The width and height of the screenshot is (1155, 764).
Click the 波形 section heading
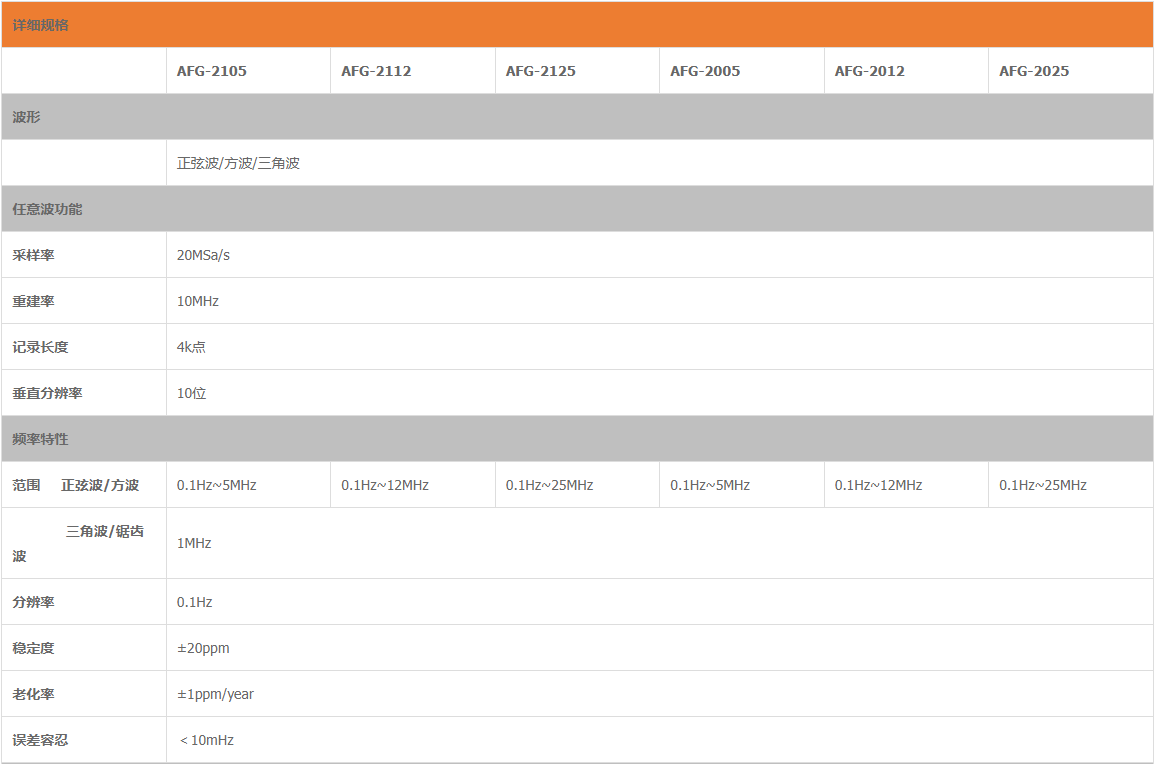27,117
